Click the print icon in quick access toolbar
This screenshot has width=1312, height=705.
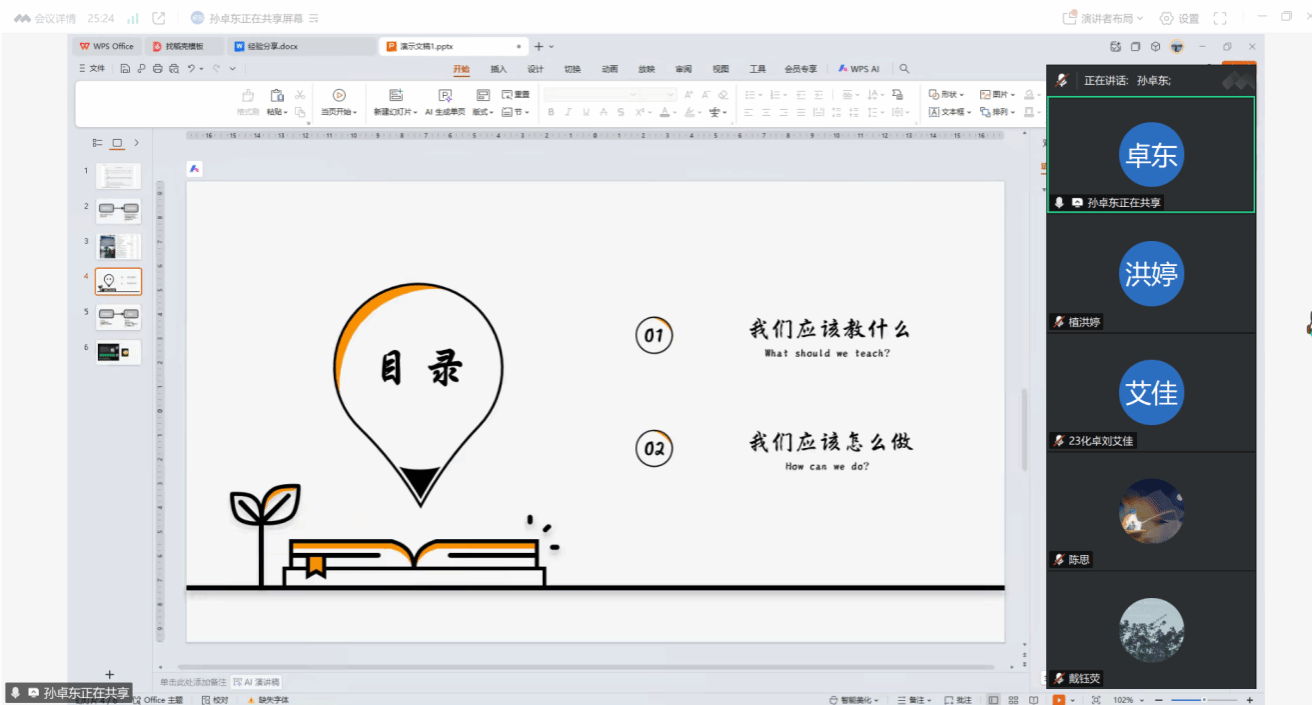pos(157,69)
